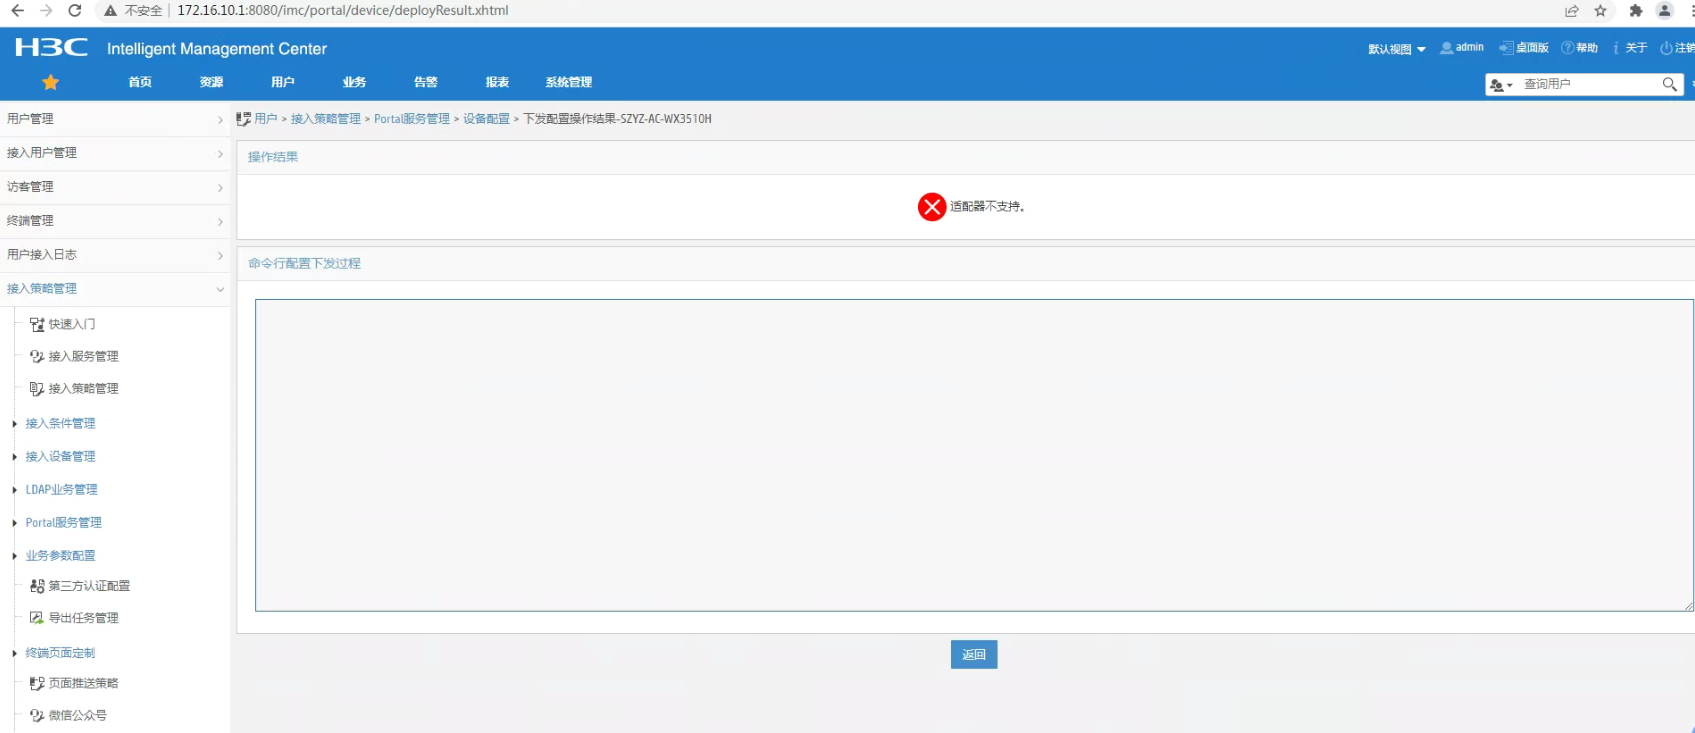
Task: Click the not-secure warning icon
Action: 111,10
